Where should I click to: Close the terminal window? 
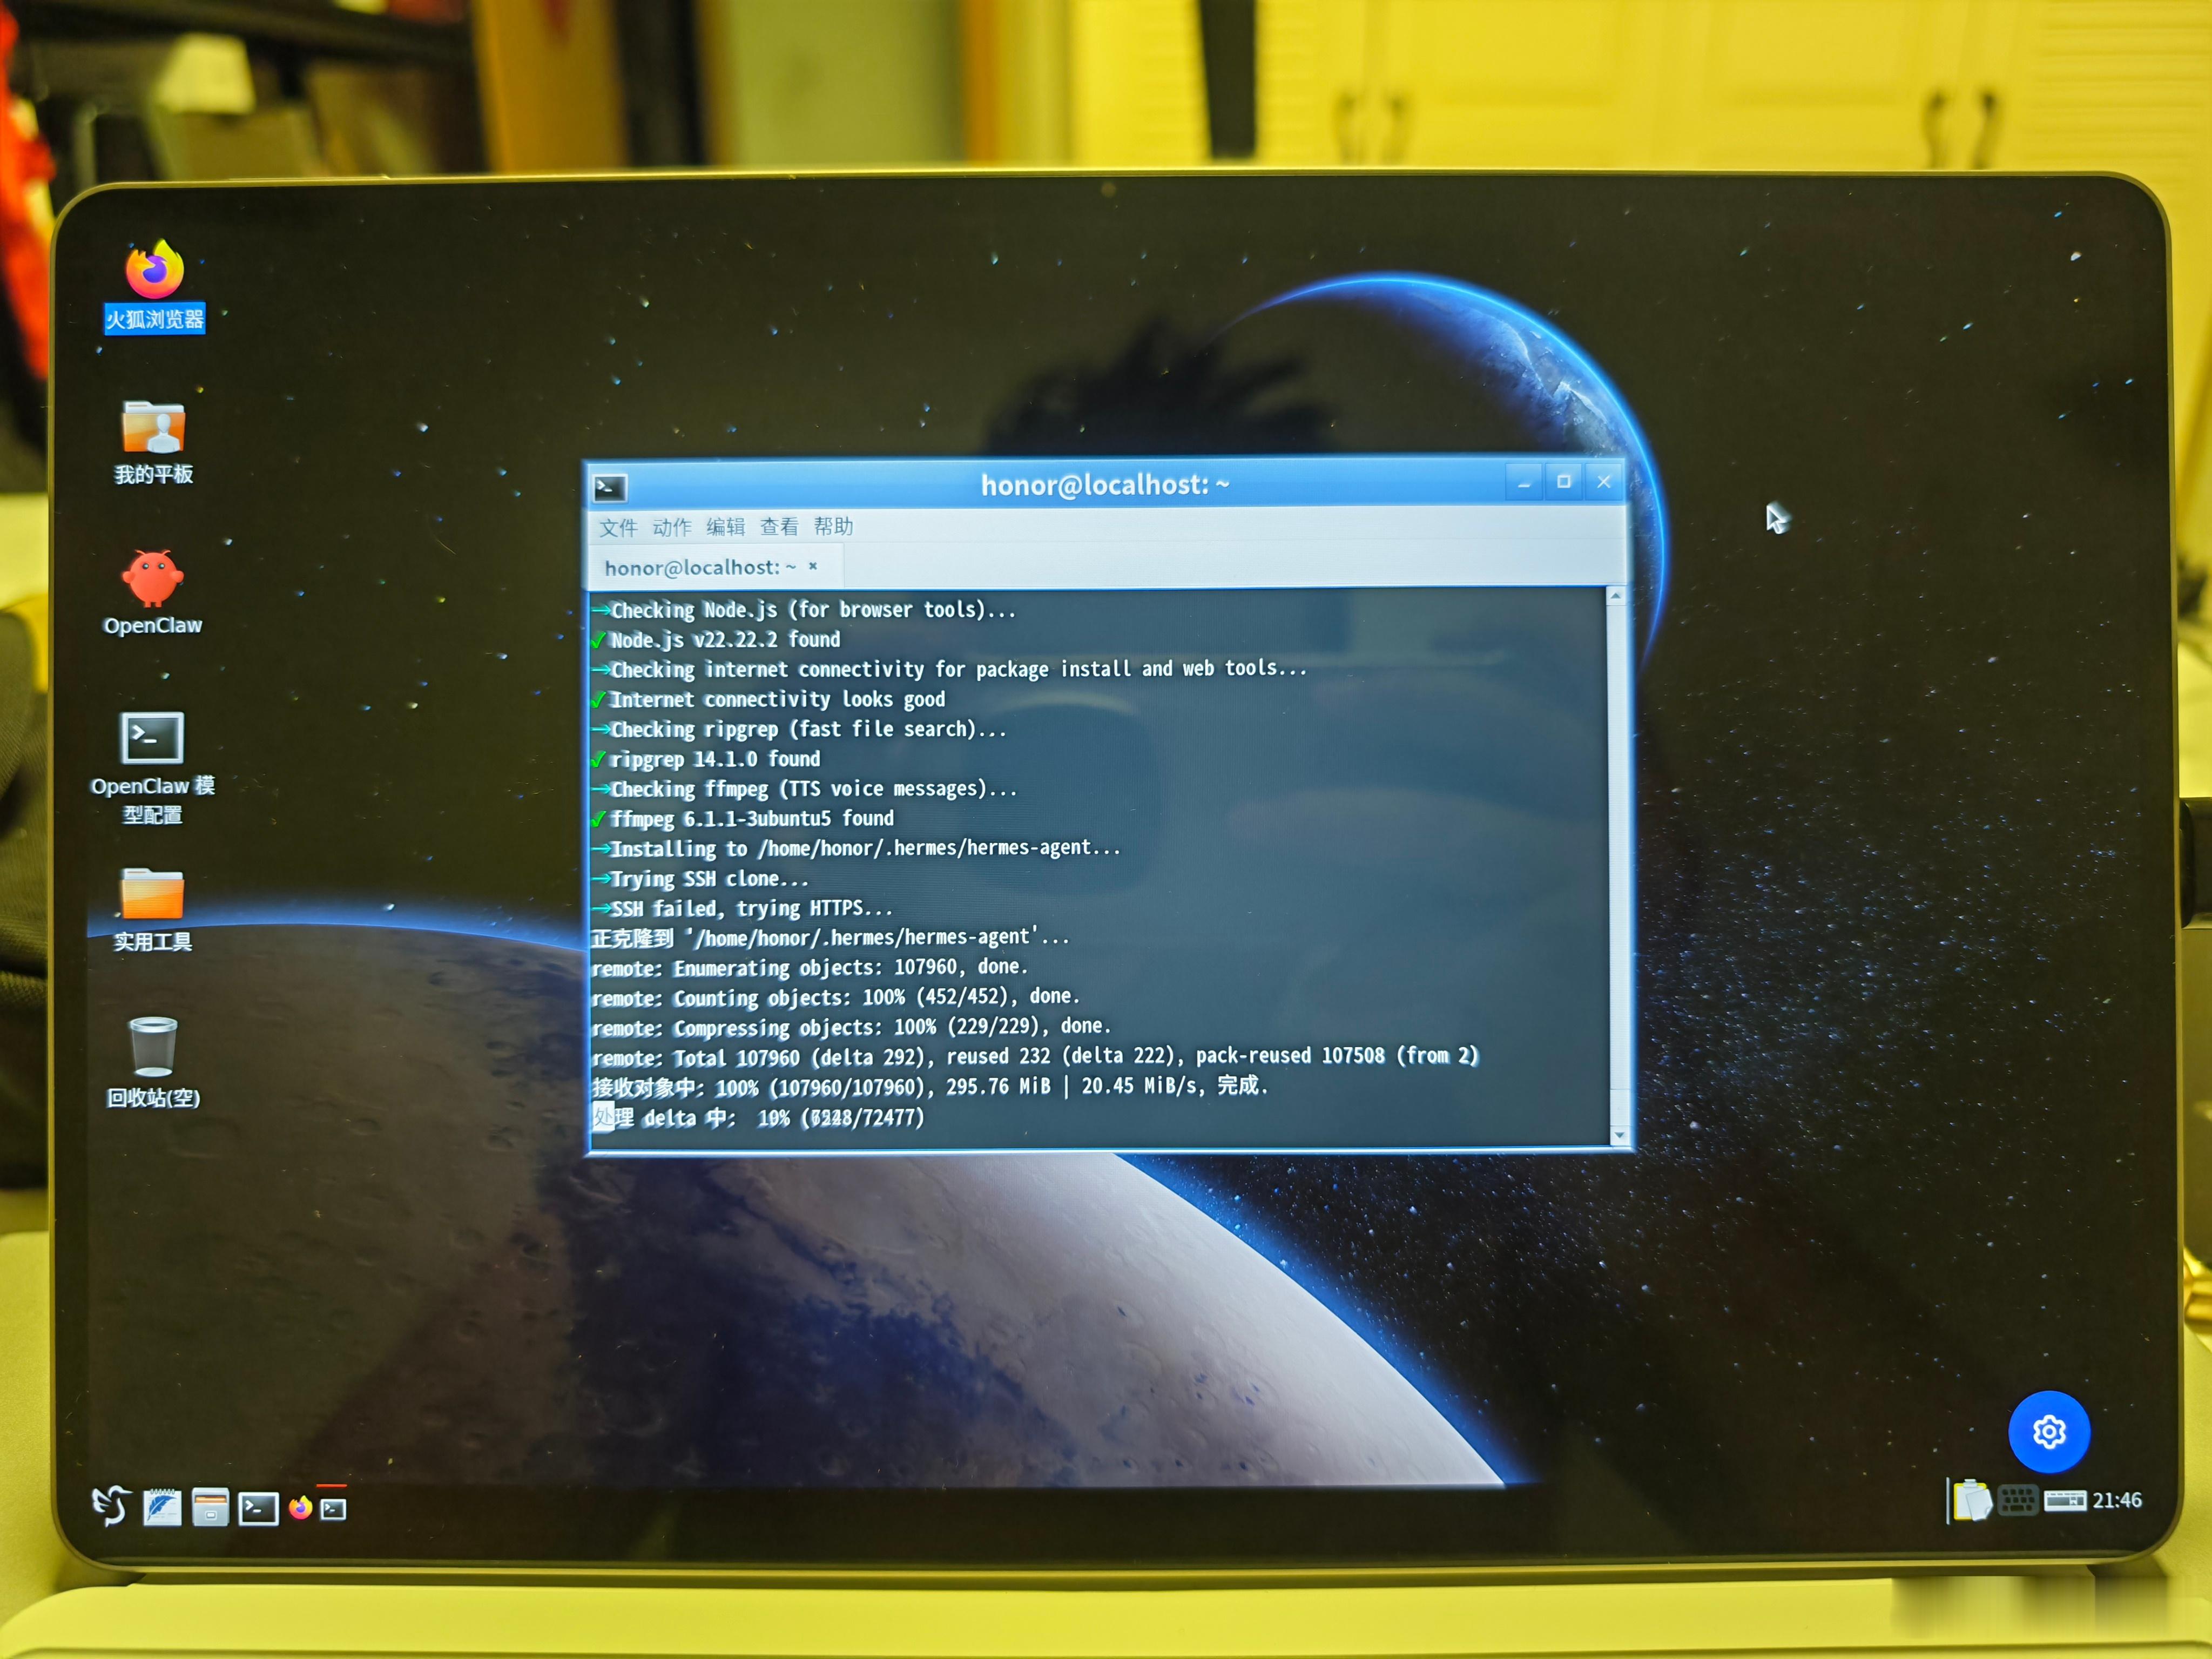point(1604,482)
